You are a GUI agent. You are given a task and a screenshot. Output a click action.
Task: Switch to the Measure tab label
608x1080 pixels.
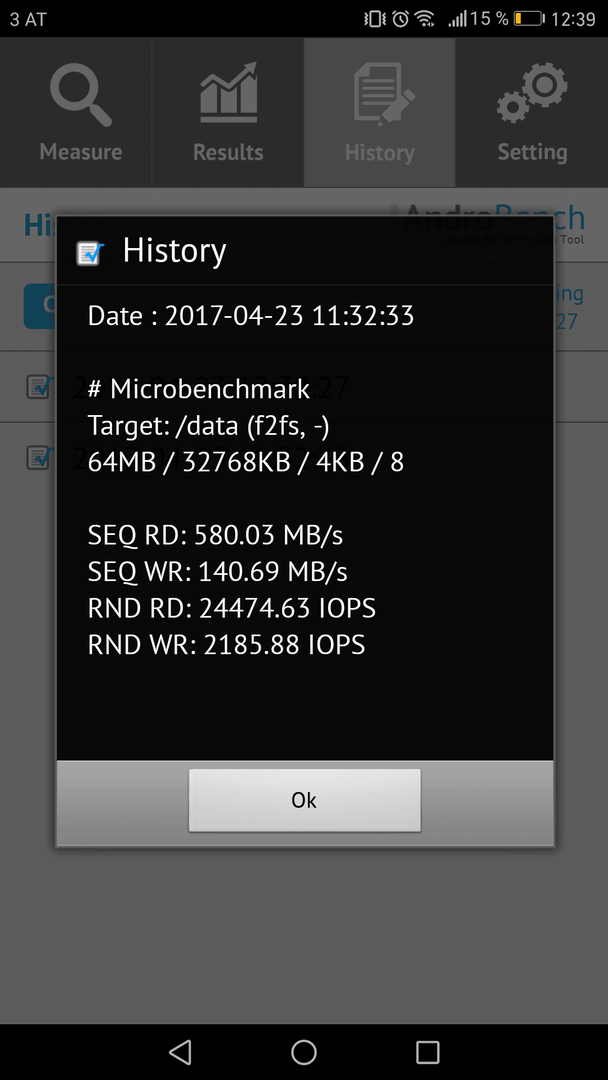pyautogui.click(x=81, y=152)
